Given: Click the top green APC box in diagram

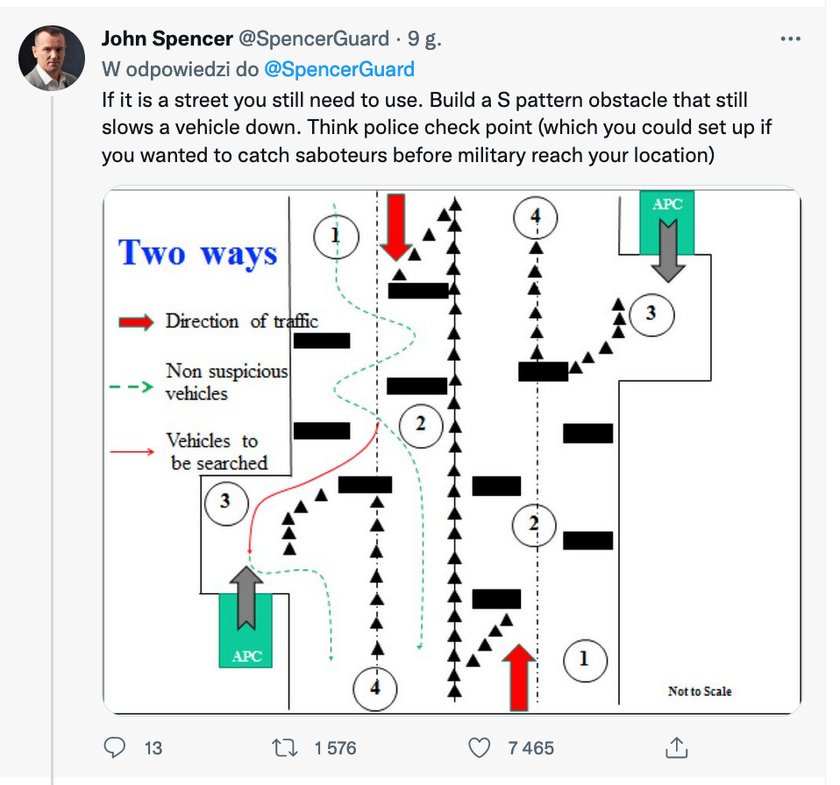Looking at the screenshot, I should 667,222.
